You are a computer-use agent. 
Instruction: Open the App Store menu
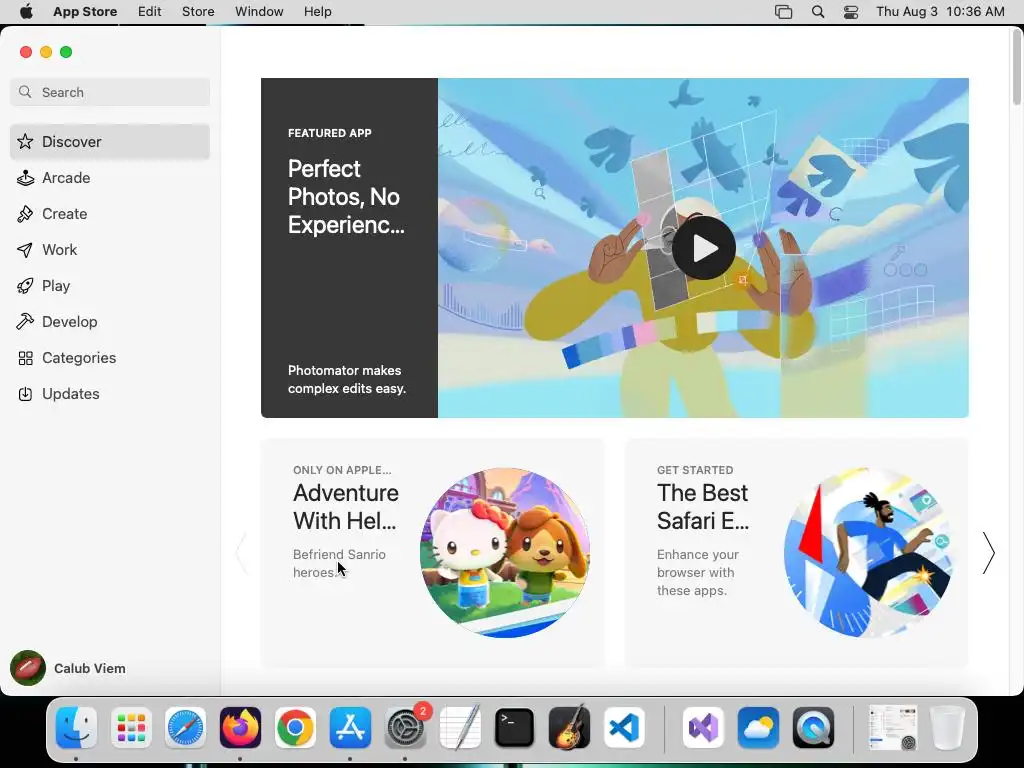point(85,12)
